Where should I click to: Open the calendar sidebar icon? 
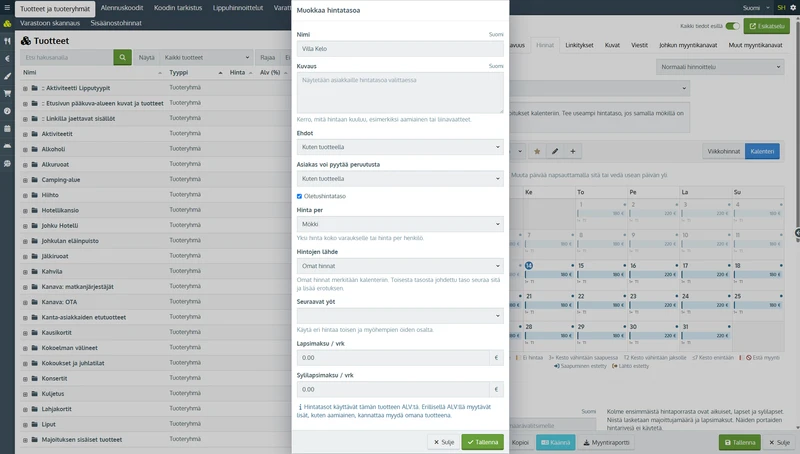point(7,129)
